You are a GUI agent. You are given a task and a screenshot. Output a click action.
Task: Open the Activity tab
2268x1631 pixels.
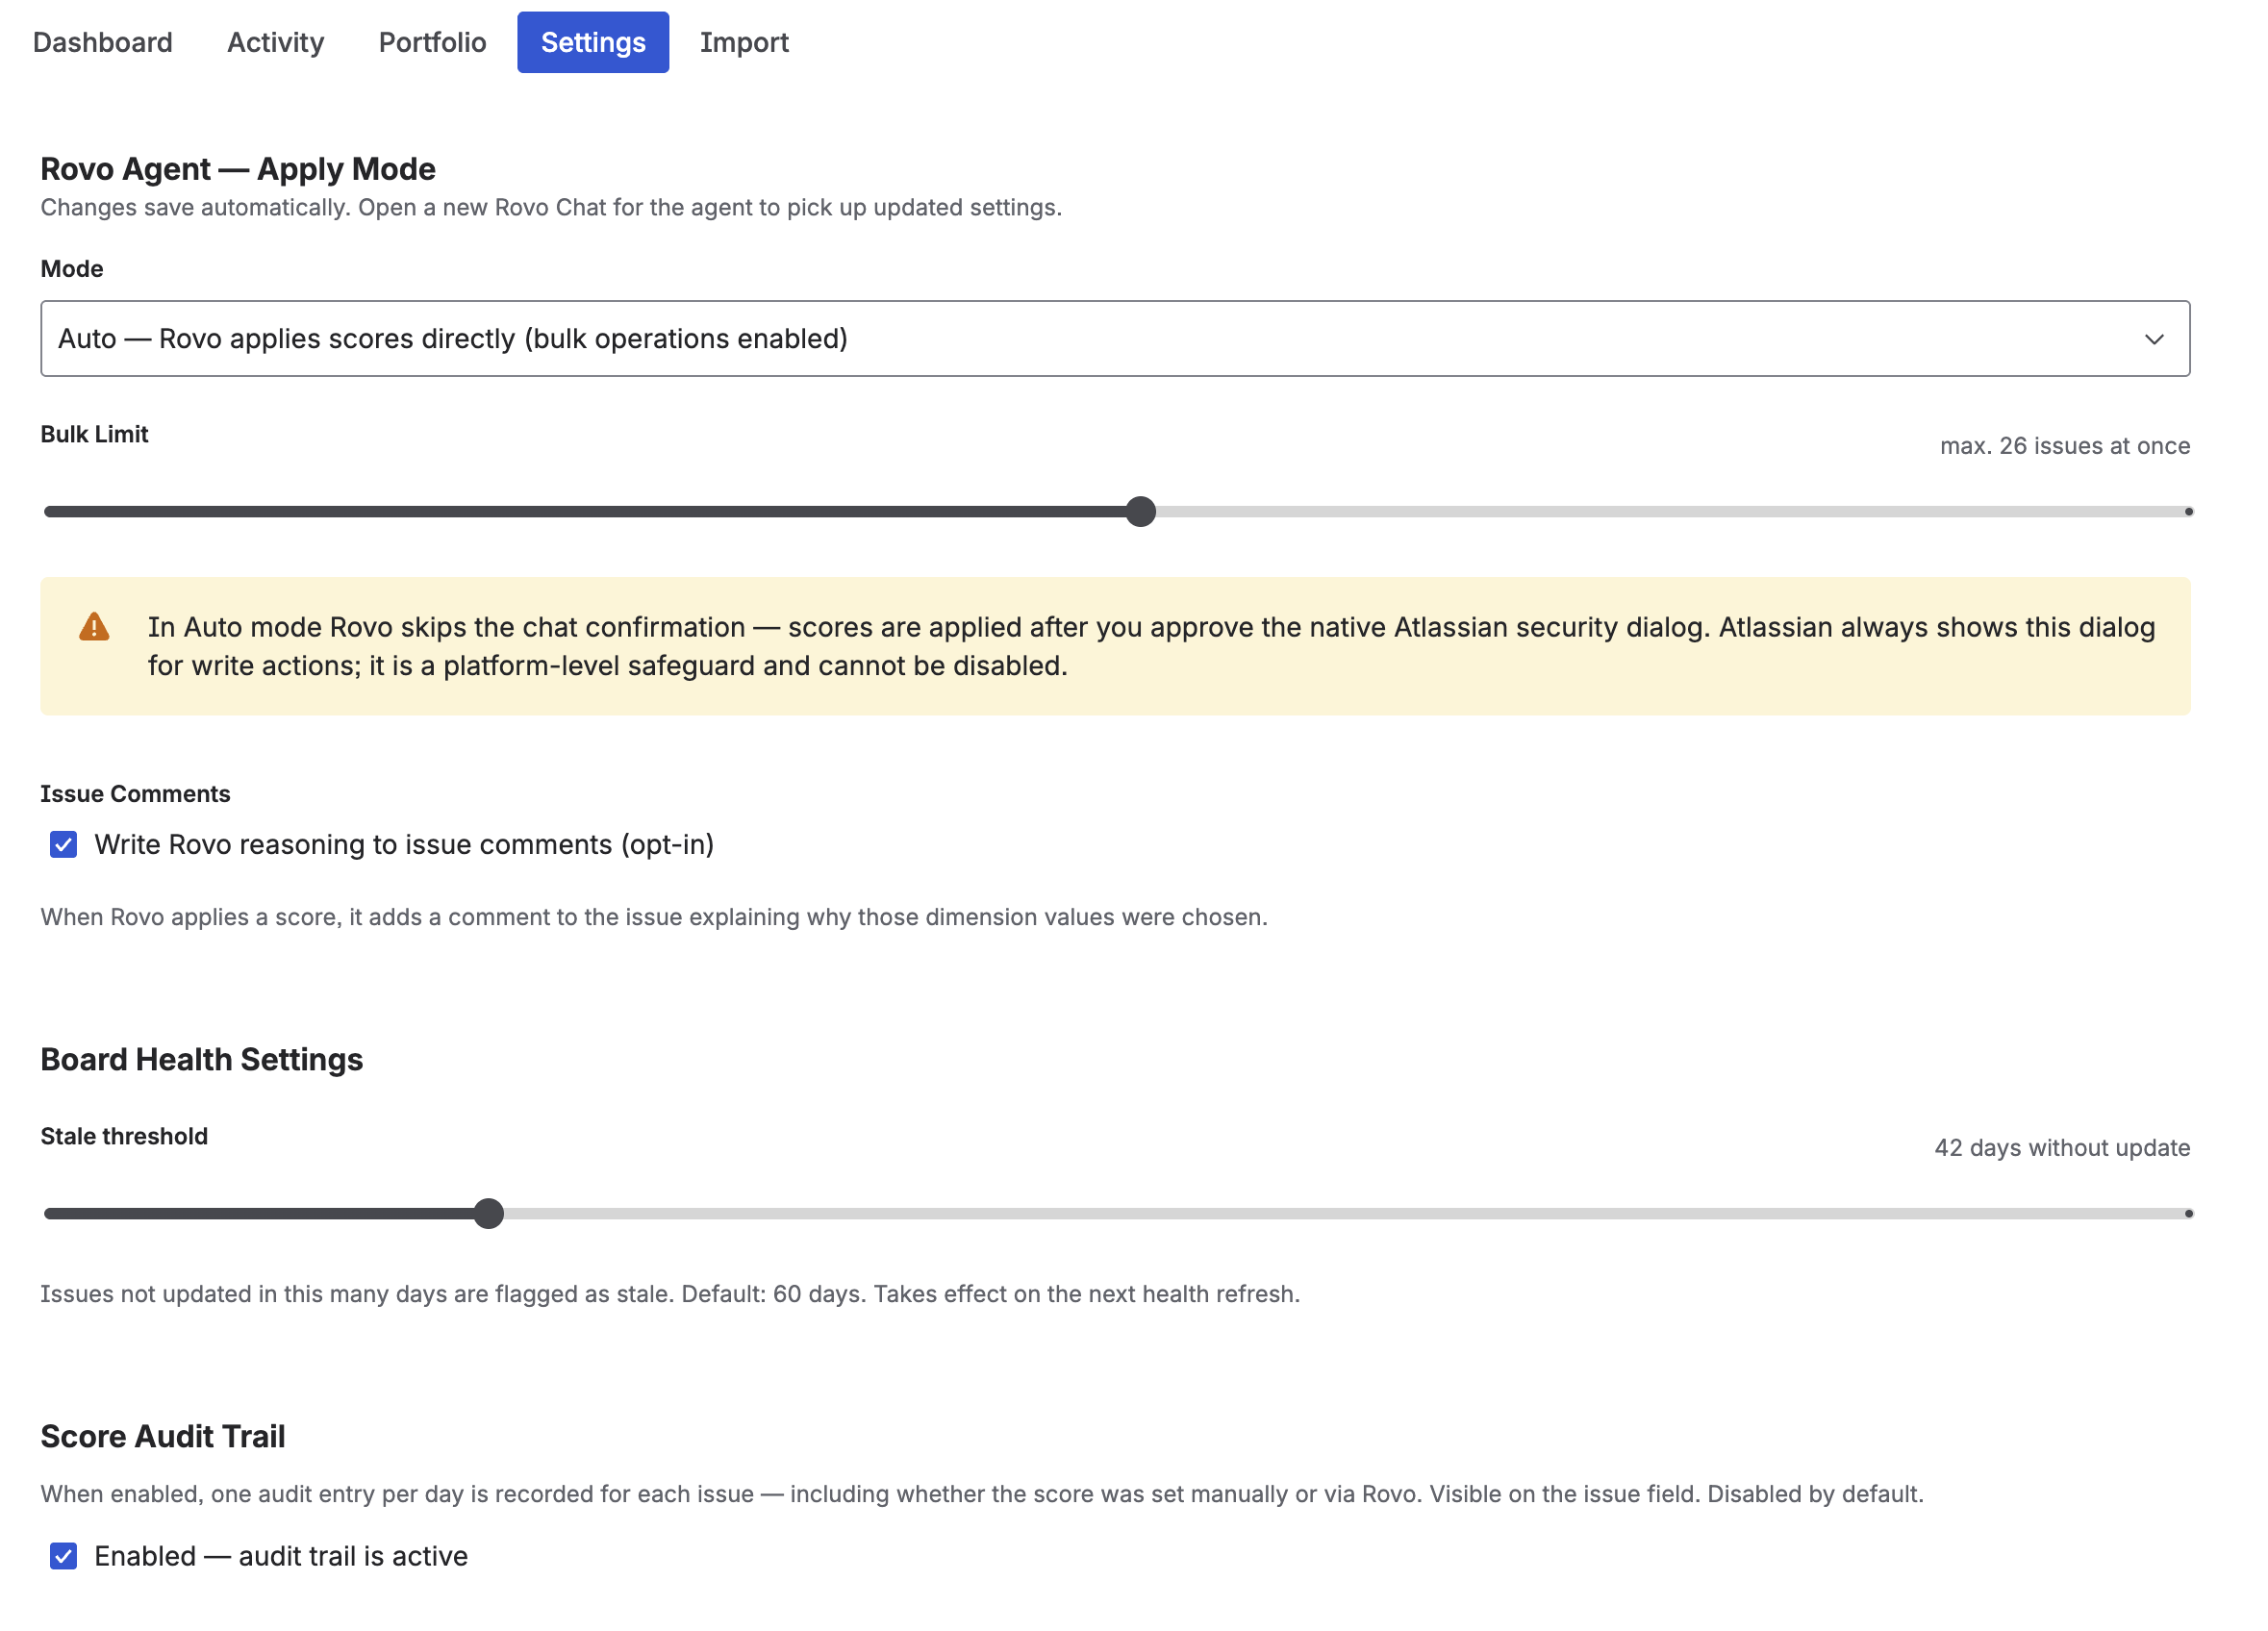[275, 42]
